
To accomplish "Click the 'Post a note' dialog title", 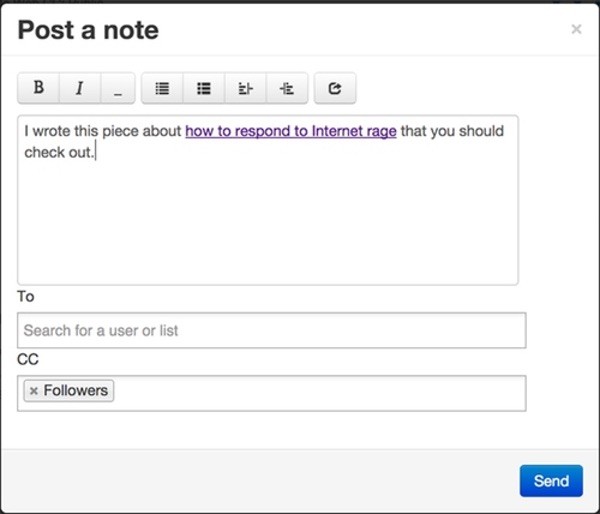I will click(88, 31).
